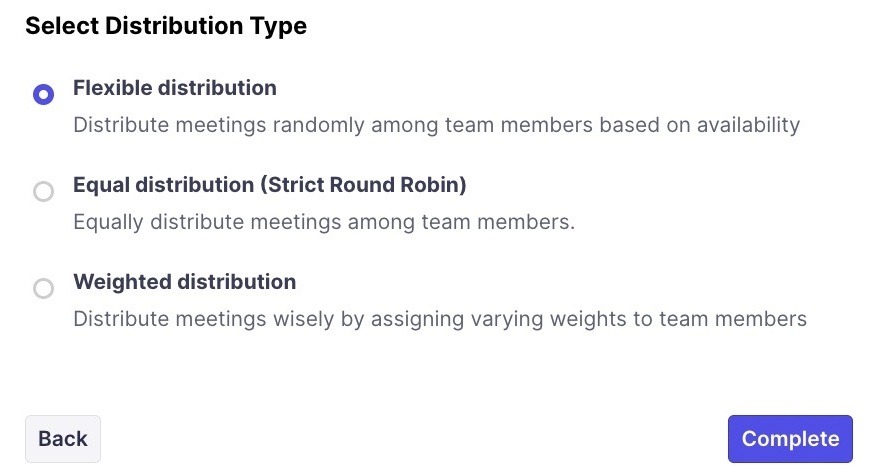876x472 pixels.
Task: Click the "Equal distribution (Strict Round Robin)" label
Action: coord(269,185)
